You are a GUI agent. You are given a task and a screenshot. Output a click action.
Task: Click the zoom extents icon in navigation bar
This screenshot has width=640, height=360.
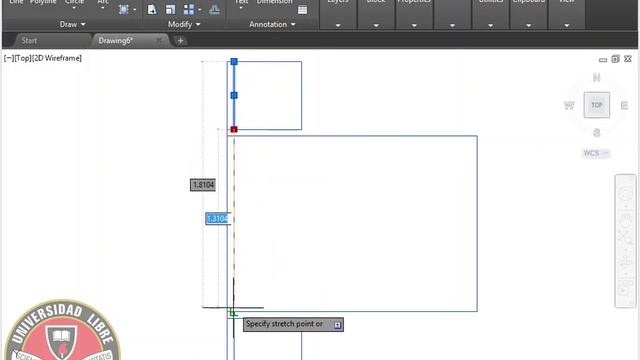(625, 238)
